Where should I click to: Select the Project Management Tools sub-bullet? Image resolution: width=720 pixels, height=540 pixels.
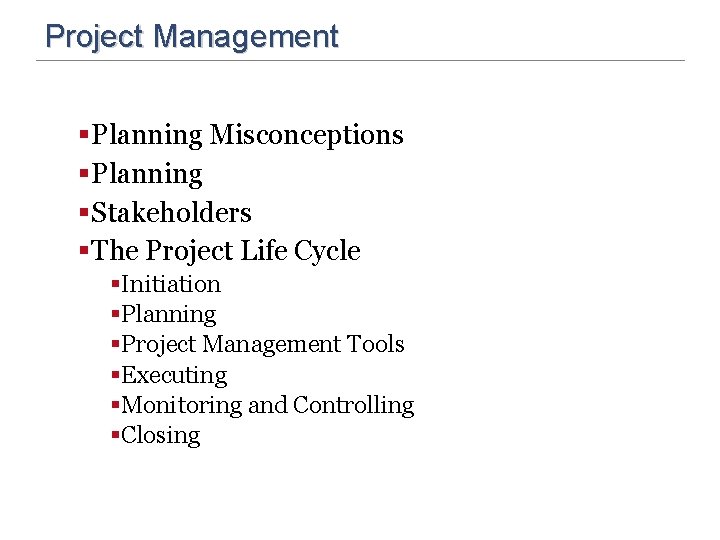tap(263, 345)
